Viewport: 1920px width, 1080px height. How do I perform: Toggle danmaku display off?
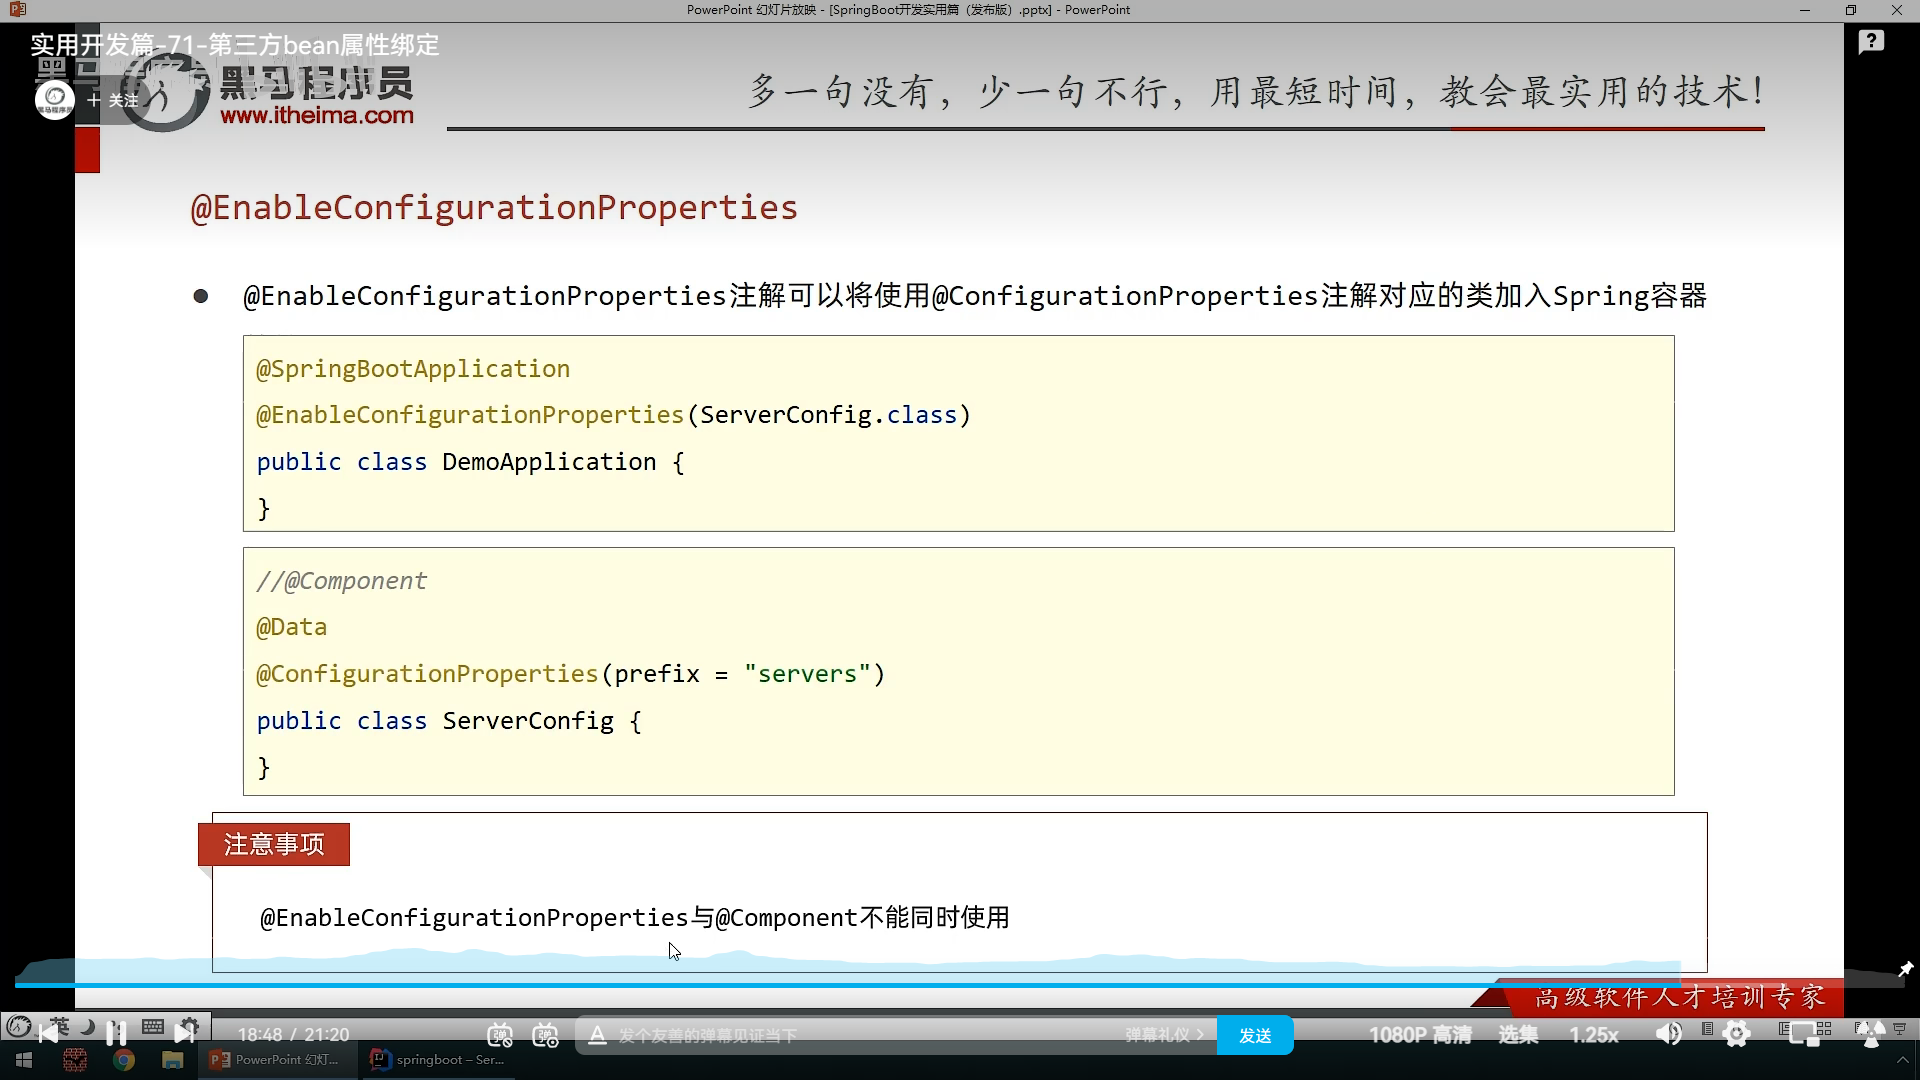click(x=500, y=1035)
